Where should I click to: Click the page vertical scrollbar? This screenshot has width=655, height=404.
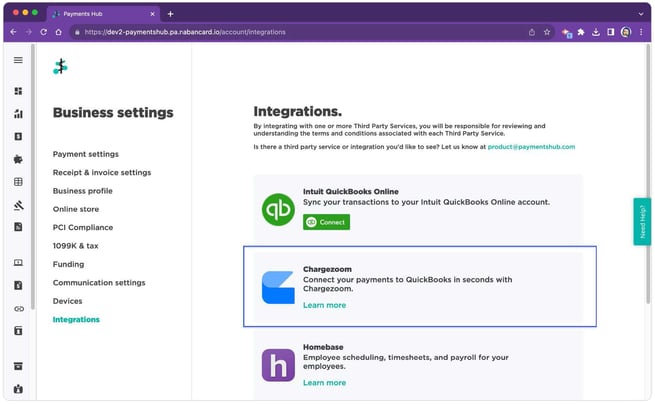click(x=648, y=173)
